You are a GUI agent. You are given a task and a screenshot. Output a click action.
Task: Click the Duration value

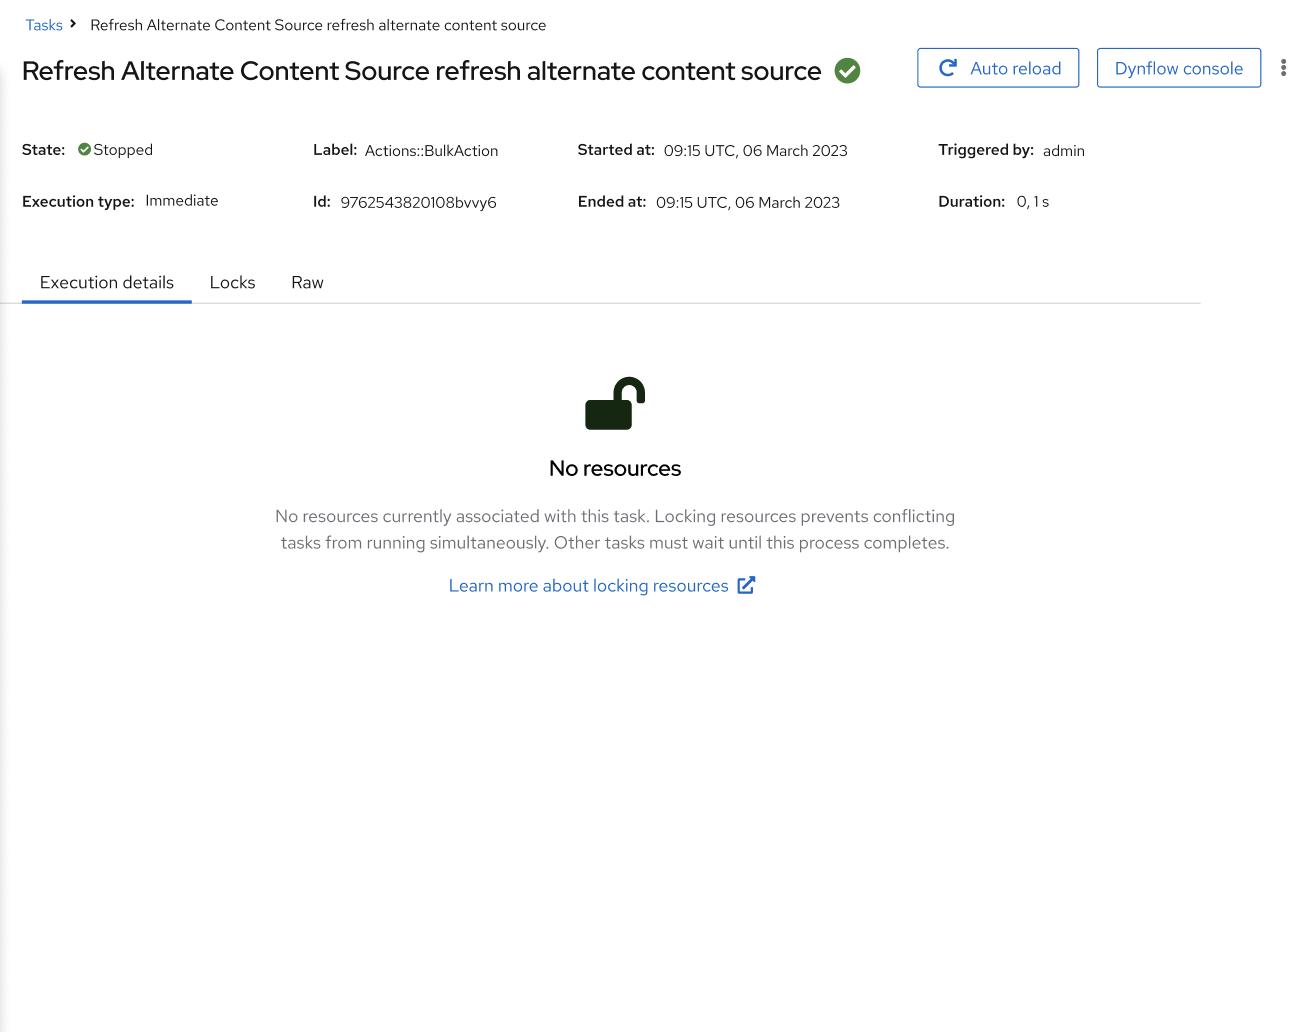1032,202
